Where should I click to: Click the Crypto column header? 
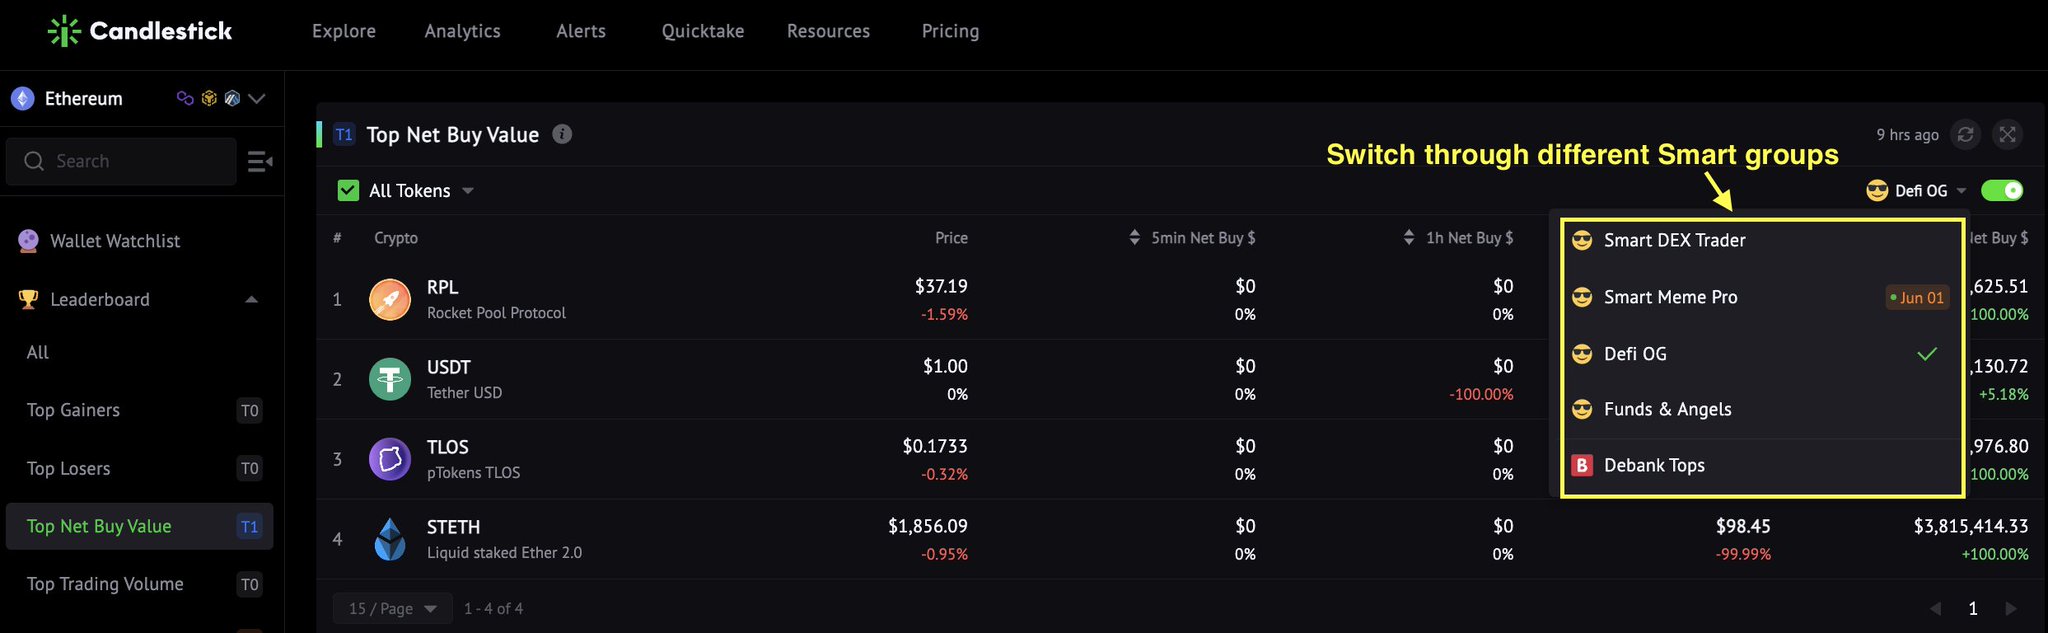[396, 238]
